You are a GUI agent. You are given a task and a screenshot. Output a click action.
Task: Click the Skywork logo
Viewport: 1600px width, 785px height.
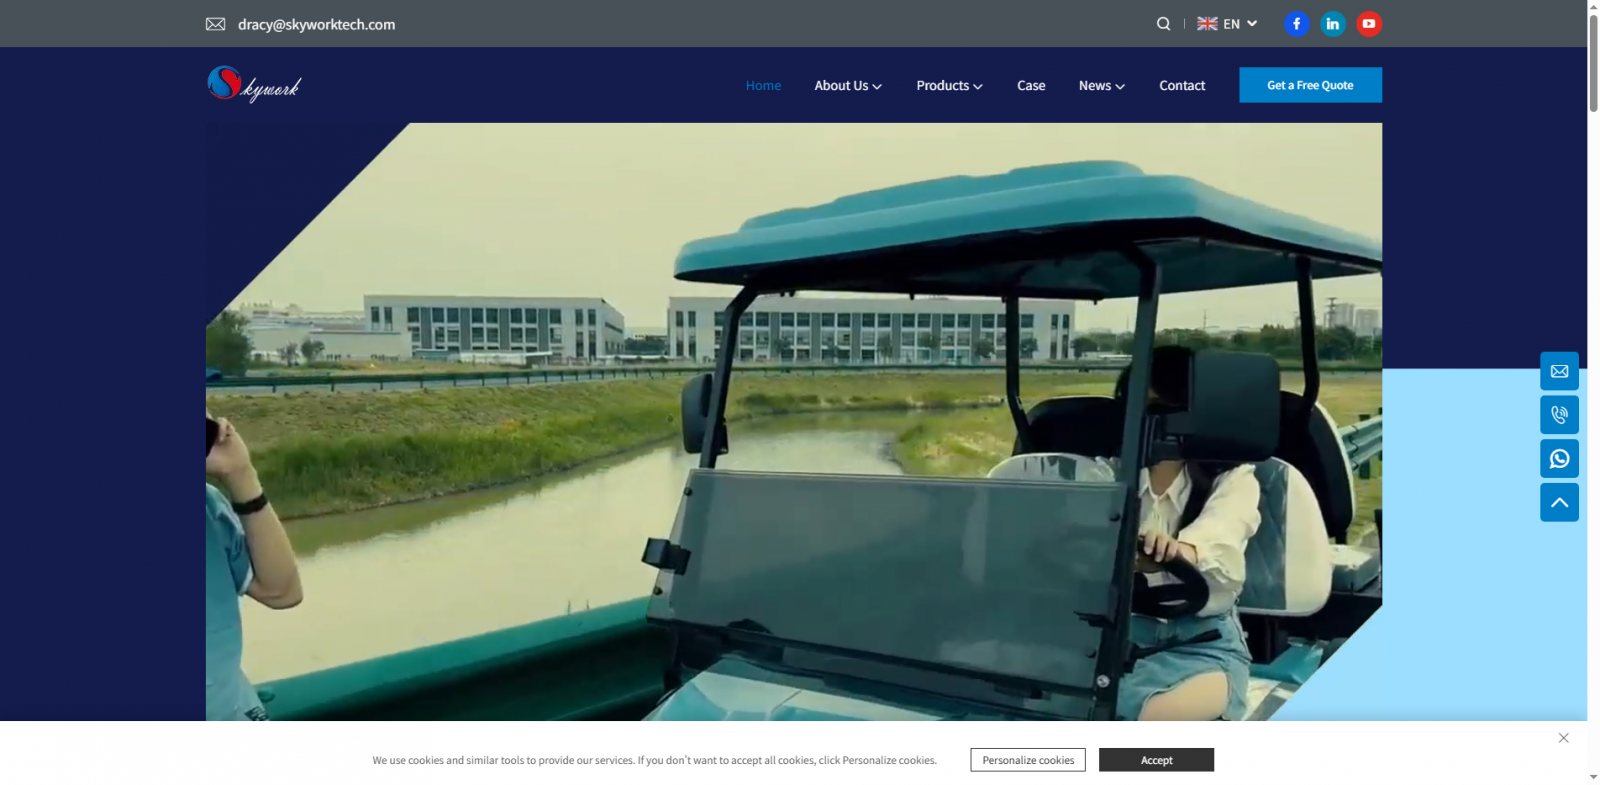coord(254,85)
